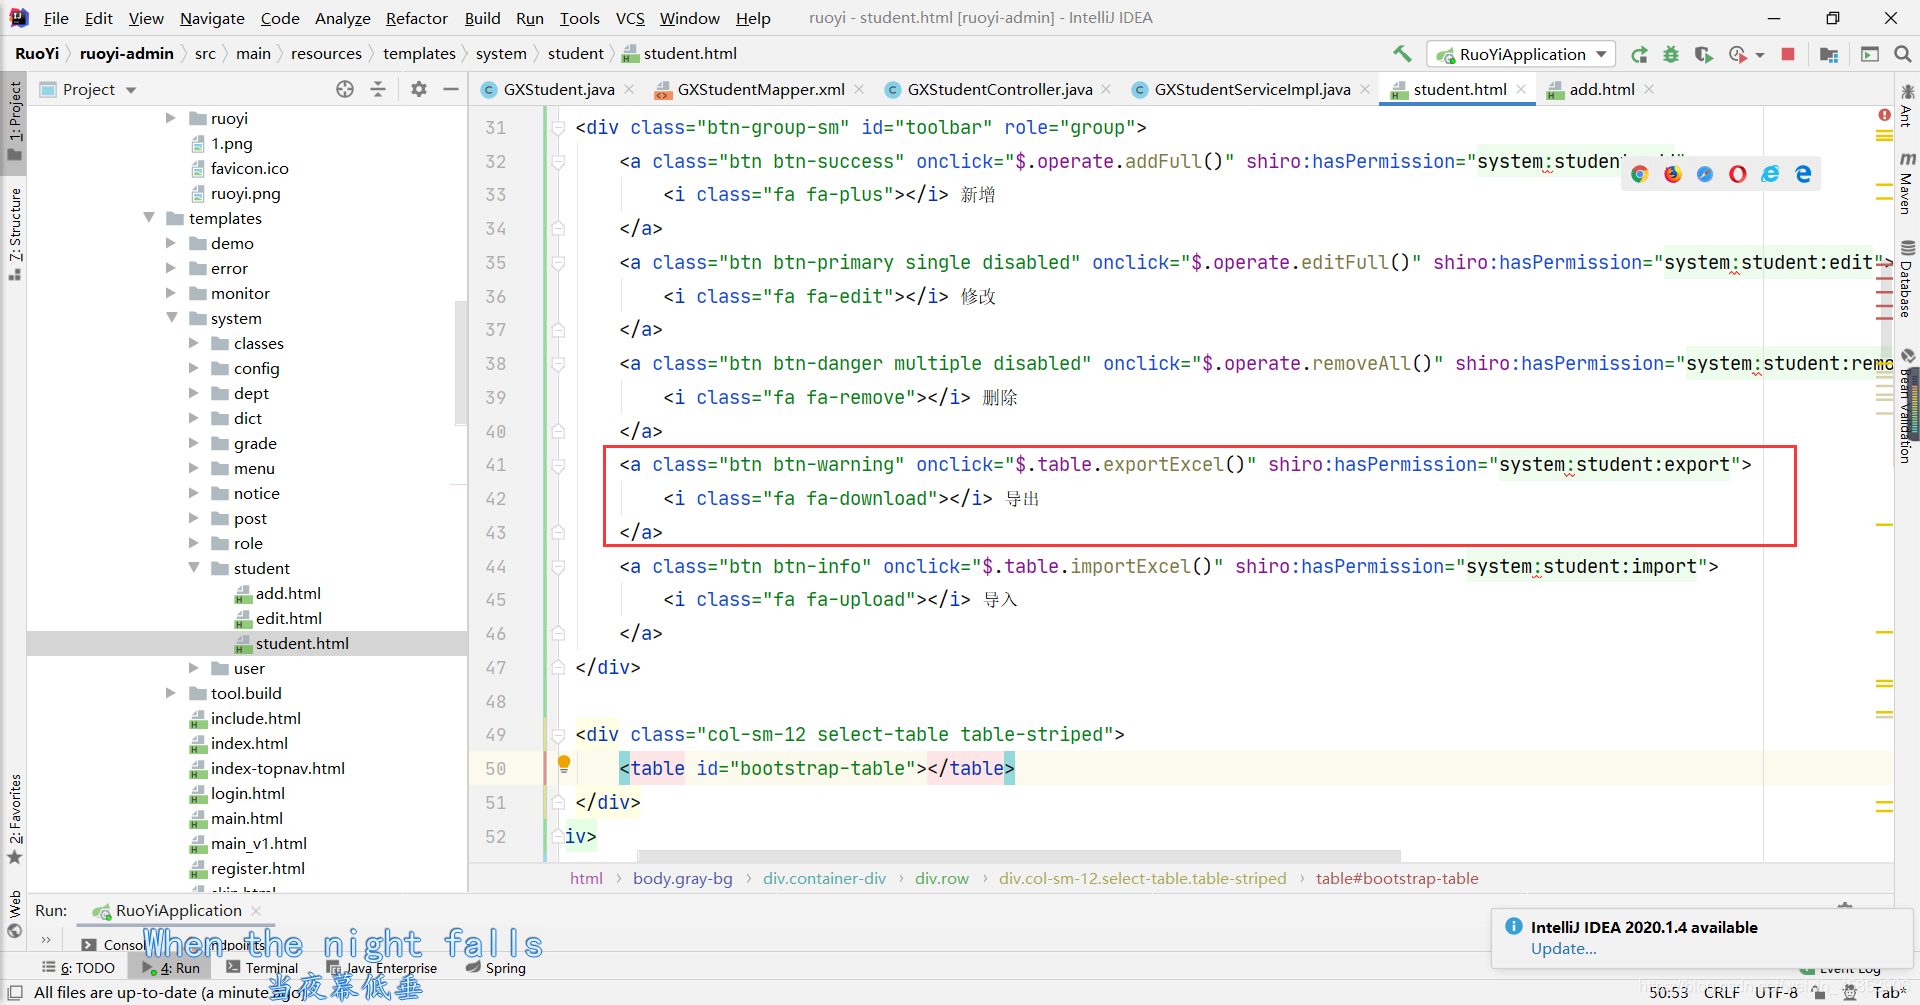1920x1005 pixels.
Task: Click Update link in IDEA notification
Action: click(x=1563, y=948)
